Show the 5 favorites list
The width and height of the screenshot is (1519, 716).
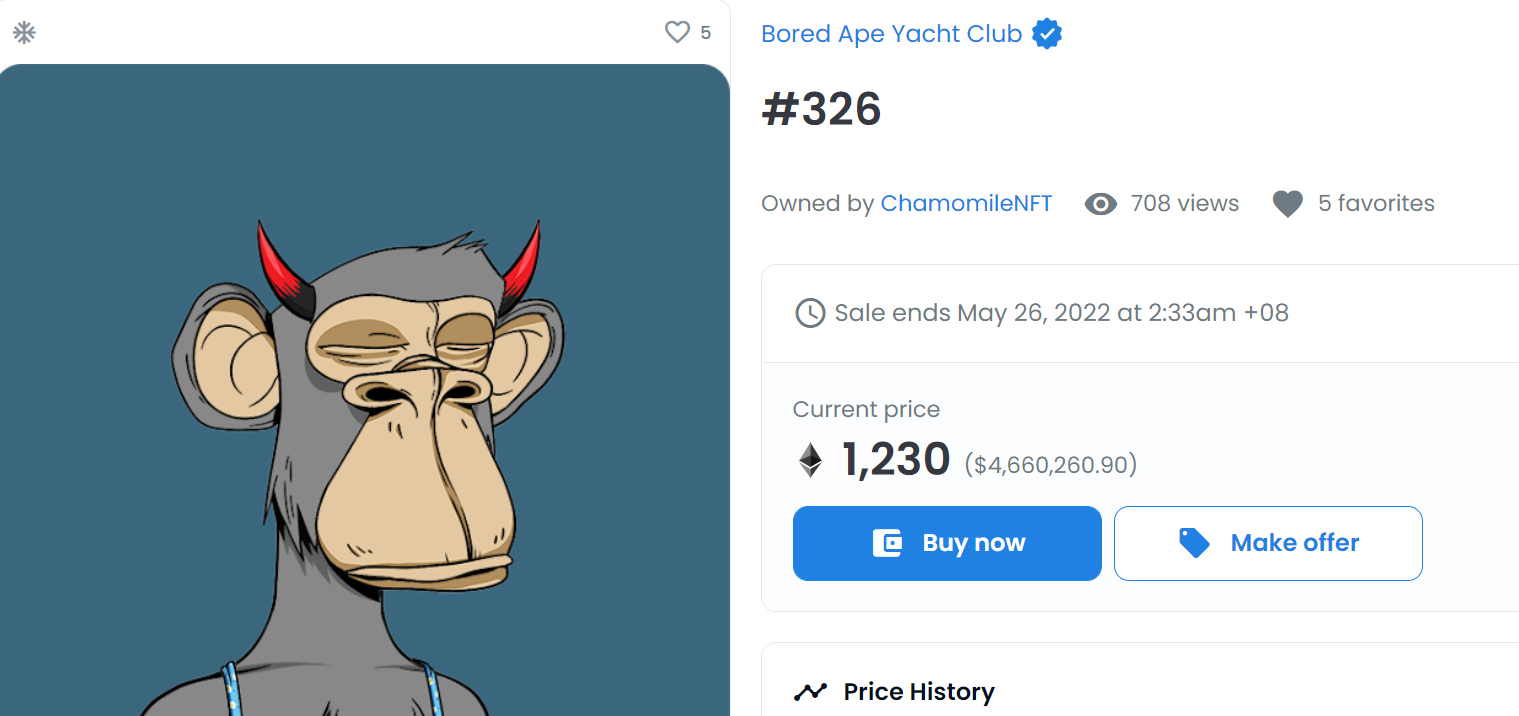tap(1376, 204)
